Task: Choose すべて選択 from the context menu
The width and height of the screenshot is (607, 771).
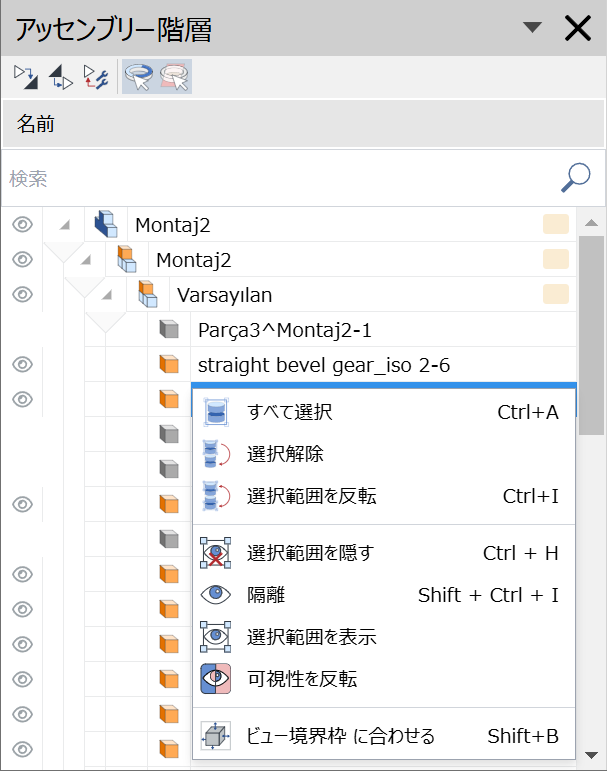Action: (290, 412)
